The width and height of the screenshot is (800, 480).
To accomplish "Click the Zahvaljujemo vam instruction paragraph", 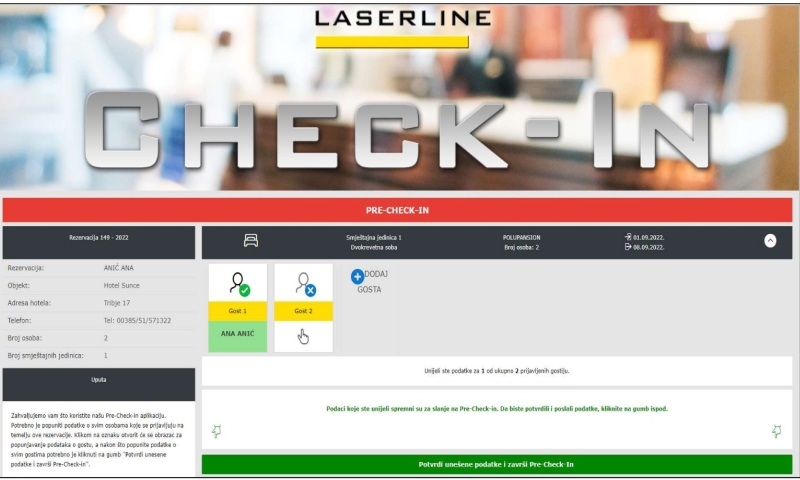I will tap(97, 440).
